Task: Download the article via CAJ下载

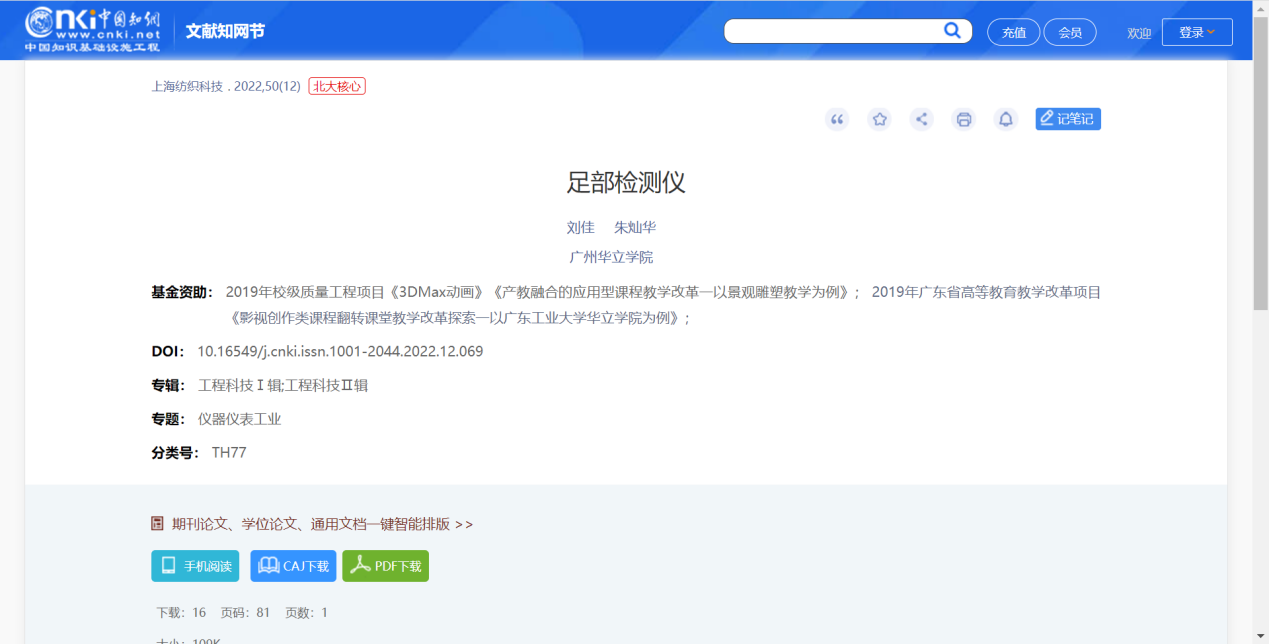Action: click(x=293, y=566)
